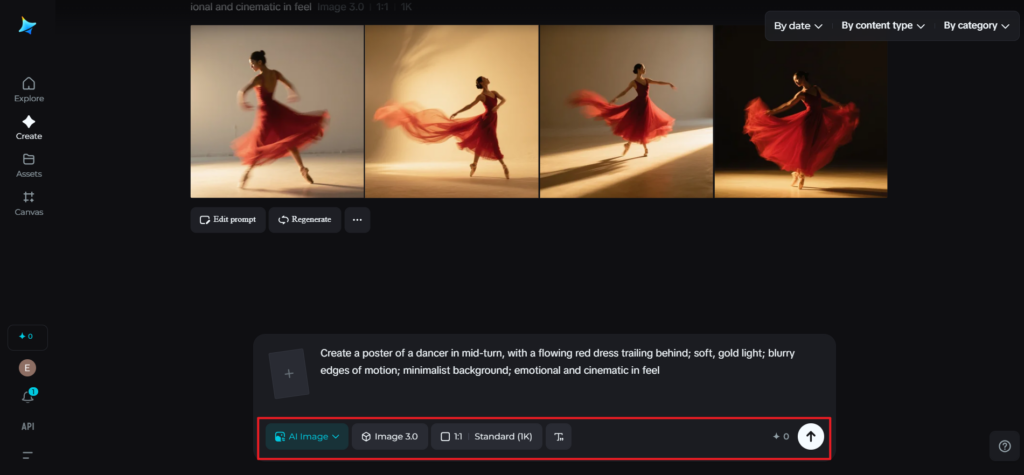Open the By category filter dropdown
Image resolution: width=1024 pixels, height=475 pixels.
[976, 26]
